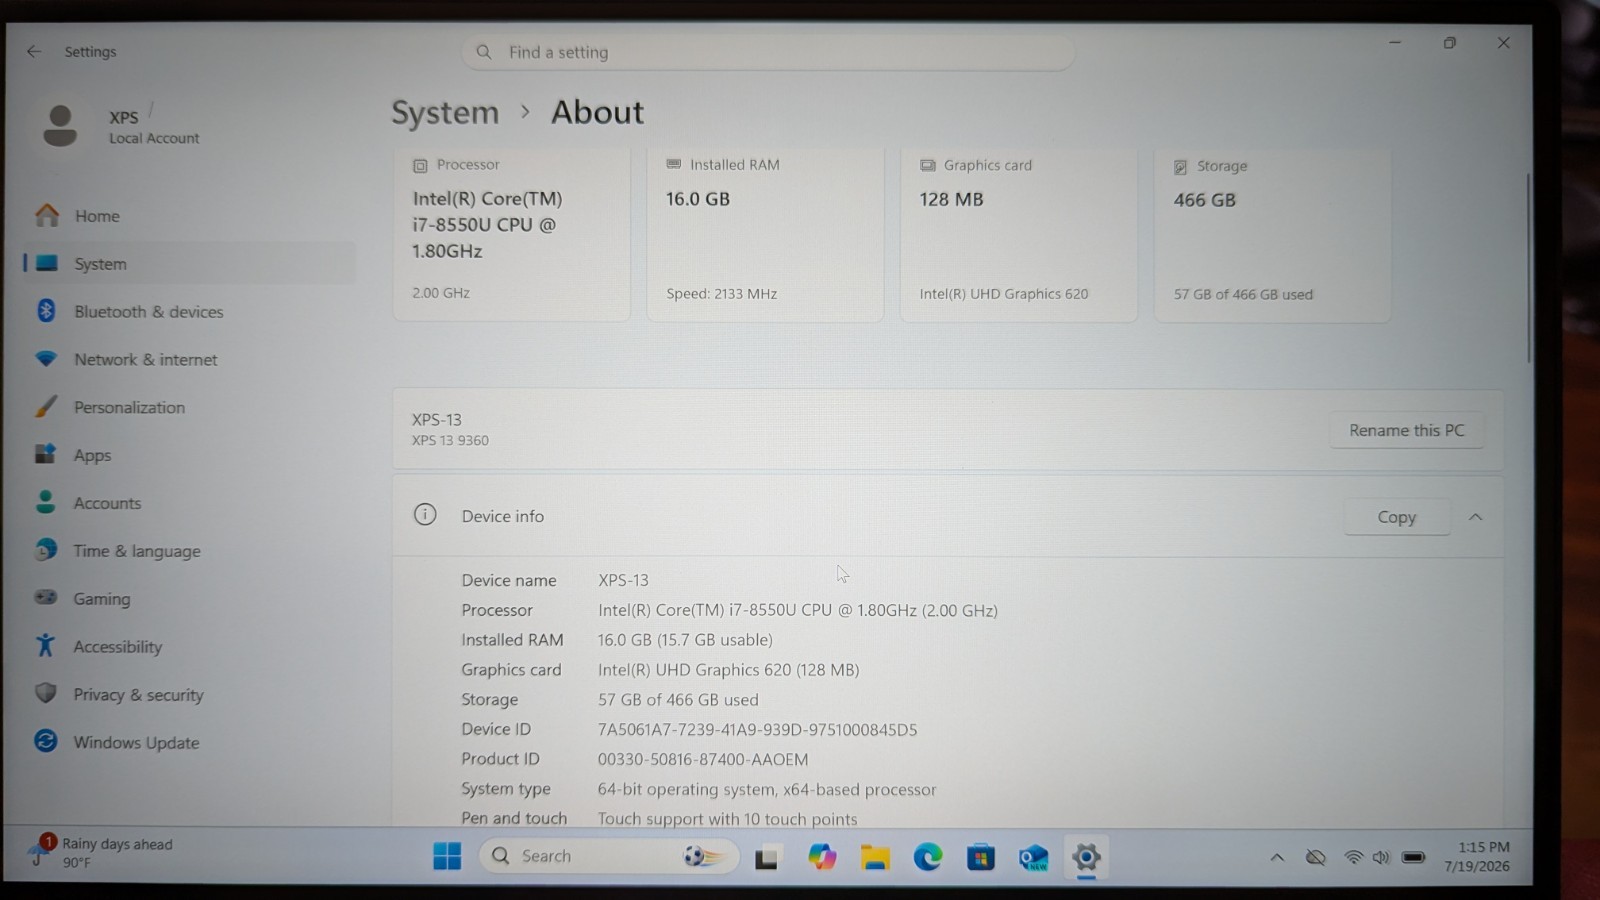Open Apps settings
1600x900 pixels.
(190, 455)
